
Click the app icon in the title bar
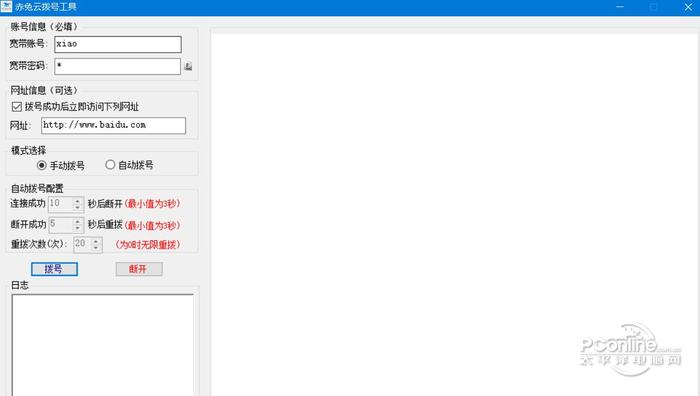click(6, 7)
